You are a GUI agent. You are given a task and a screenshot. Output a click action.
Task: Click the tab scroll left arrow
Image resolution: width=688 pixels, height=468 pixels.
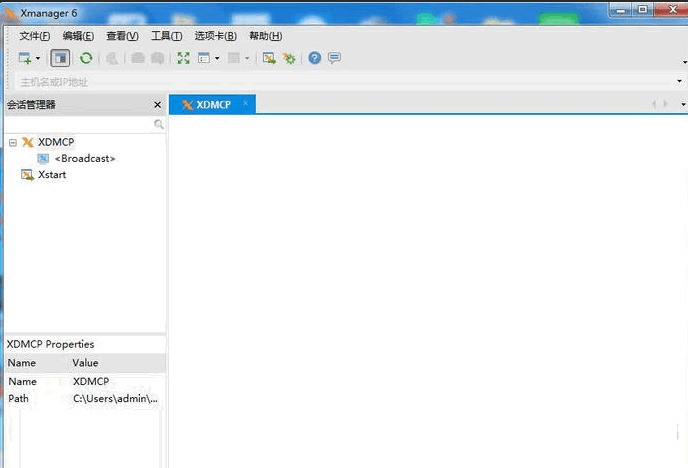pyautogui.click(x=654, y=104)
